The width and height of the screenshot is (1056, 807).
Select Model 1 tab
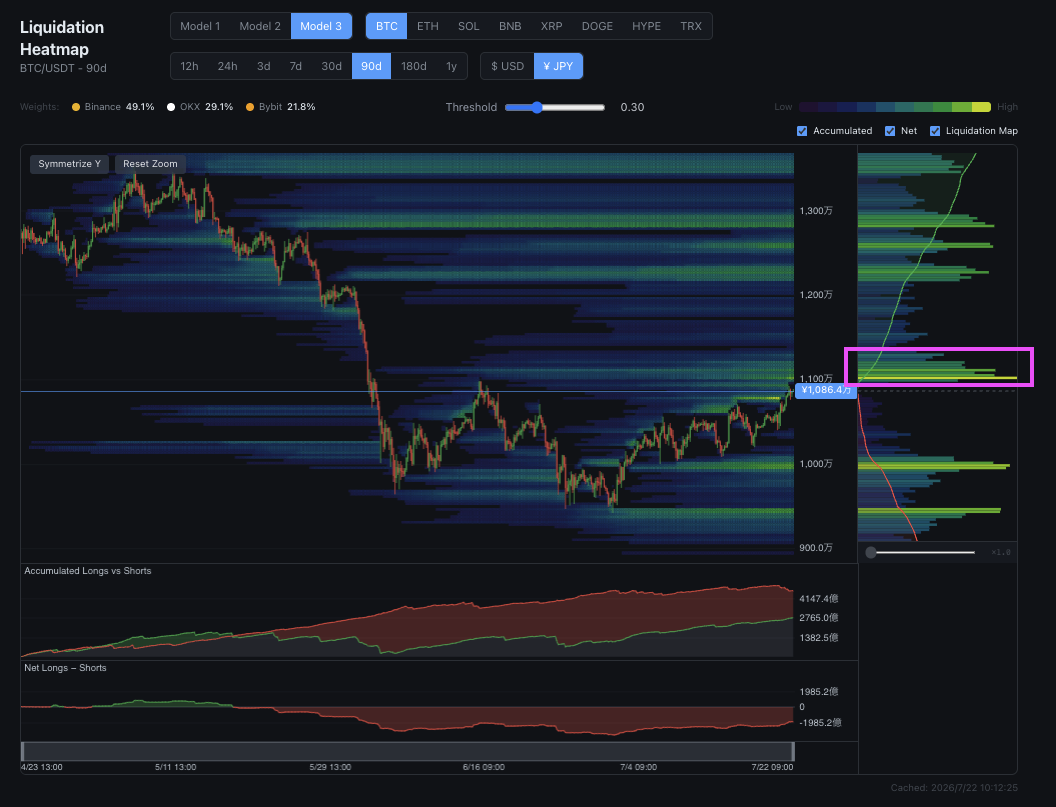(x=200, y=26)
